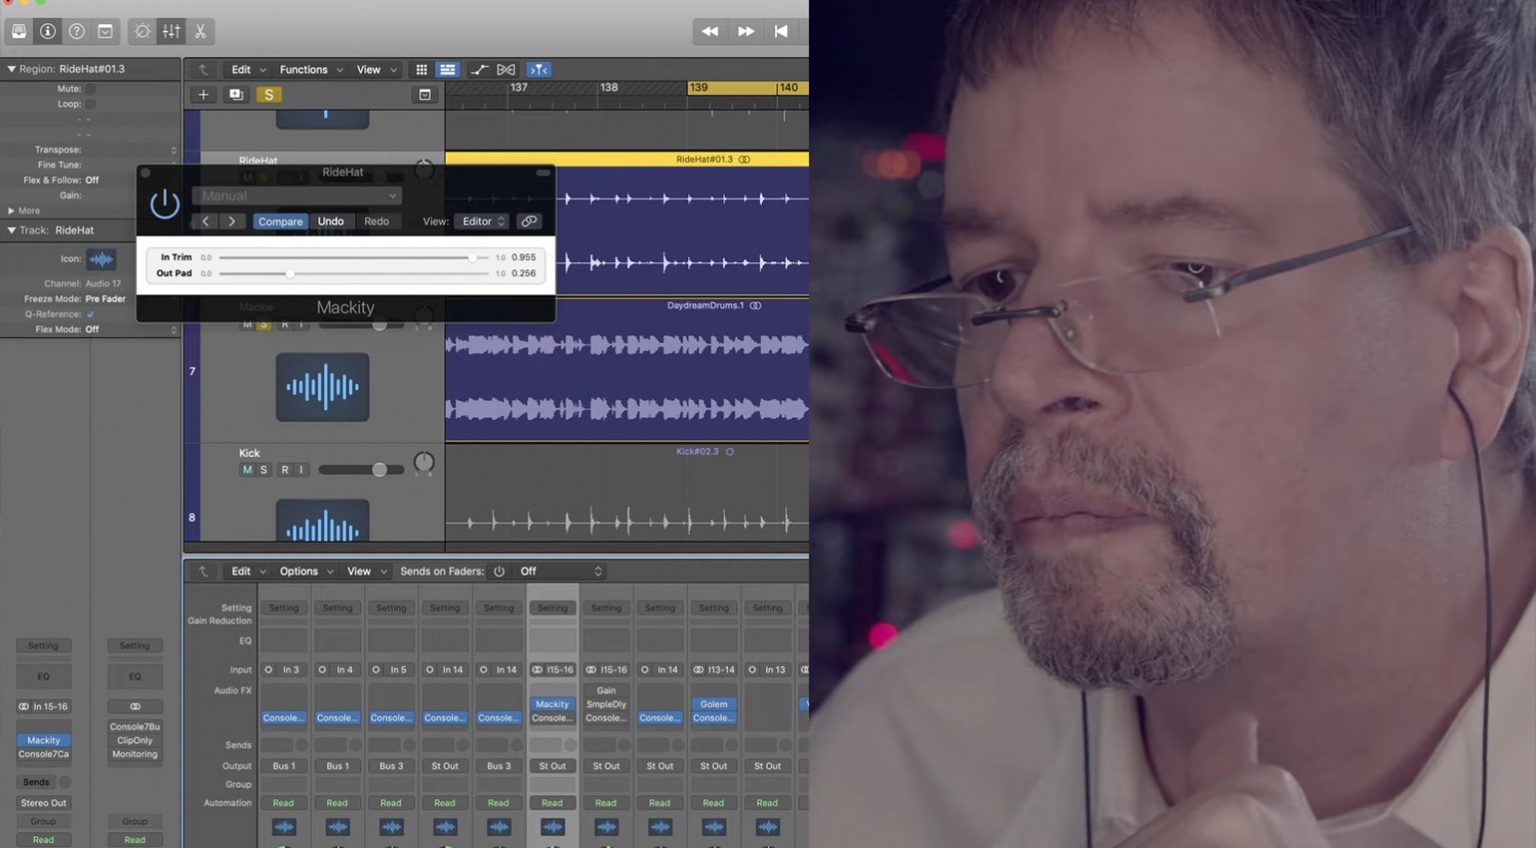Click the grid view icon above the ruler
Viewport: 1536px width, 848px height.
(x=421, y=69)
